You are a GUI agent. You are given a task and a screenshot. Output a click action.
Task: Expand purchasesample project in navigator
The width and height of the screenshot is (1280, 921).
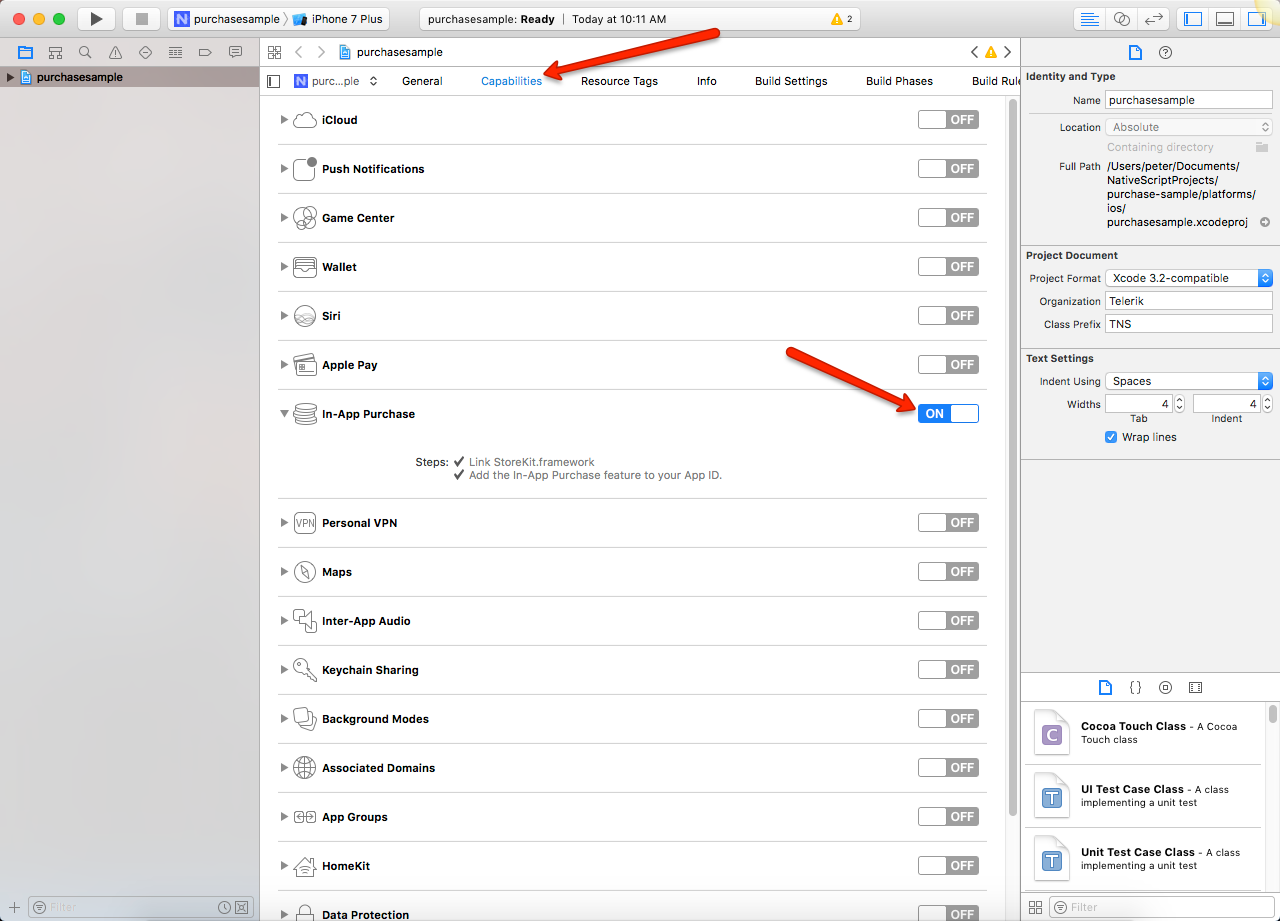click(10, 77)
